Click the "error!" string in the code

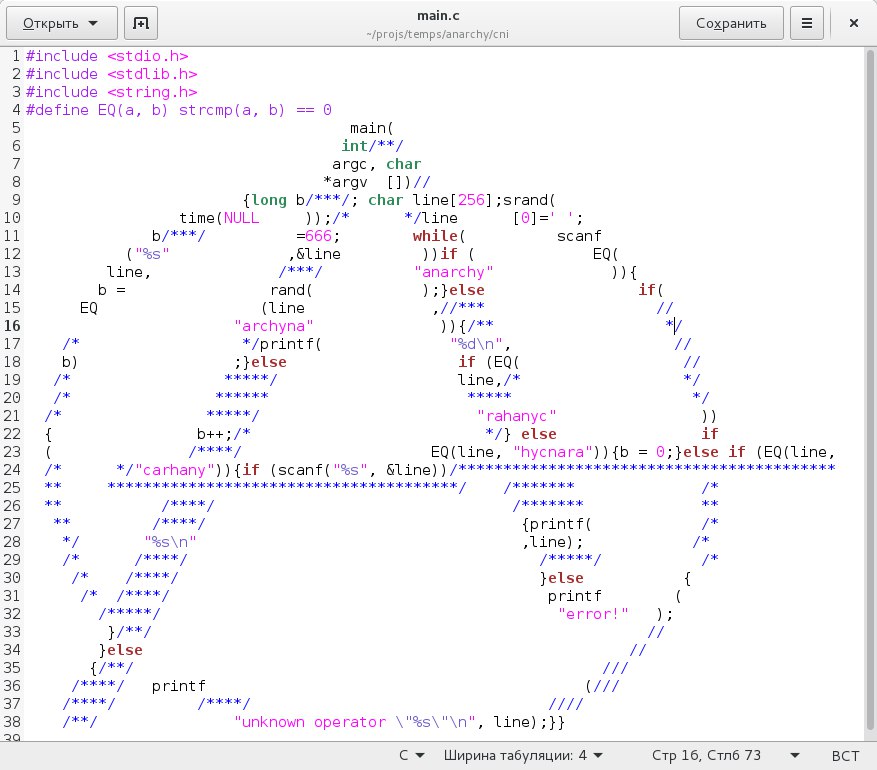(594, 614)
